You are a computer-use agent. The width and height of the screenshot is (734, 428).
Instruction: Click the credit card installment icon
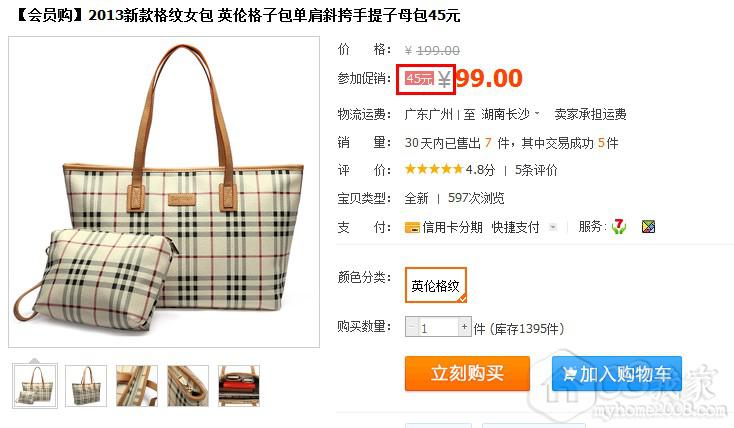coord(412,228)
